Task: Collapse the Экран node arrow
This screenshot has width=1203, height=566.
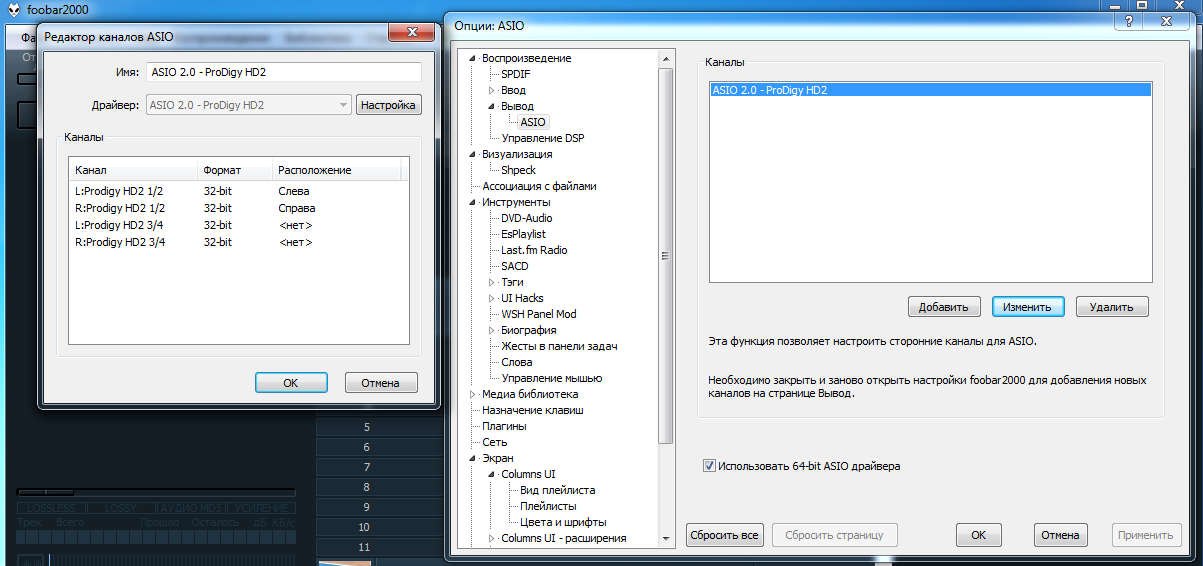Action: coord(474,458)
